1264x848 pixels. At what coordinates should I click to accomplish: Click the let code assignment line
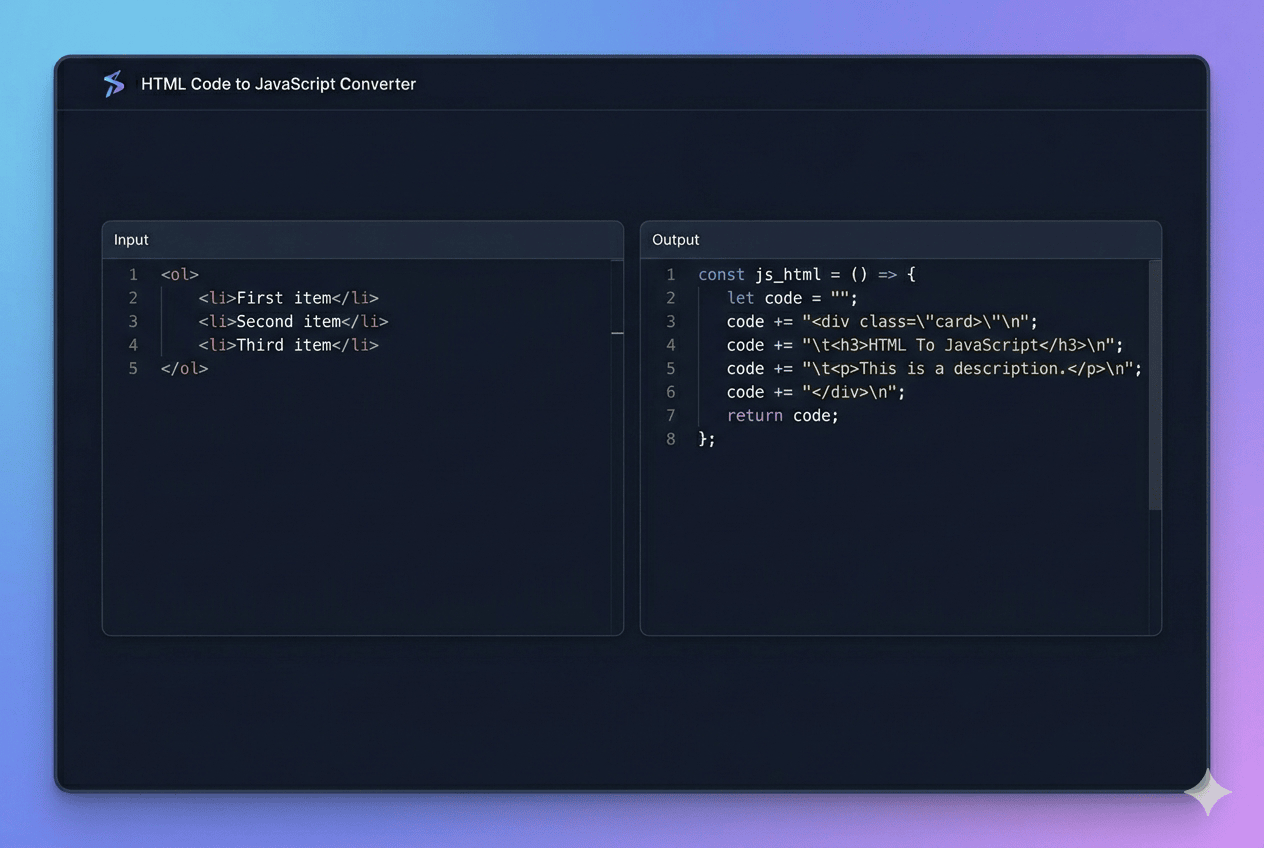tap(792, 298)
